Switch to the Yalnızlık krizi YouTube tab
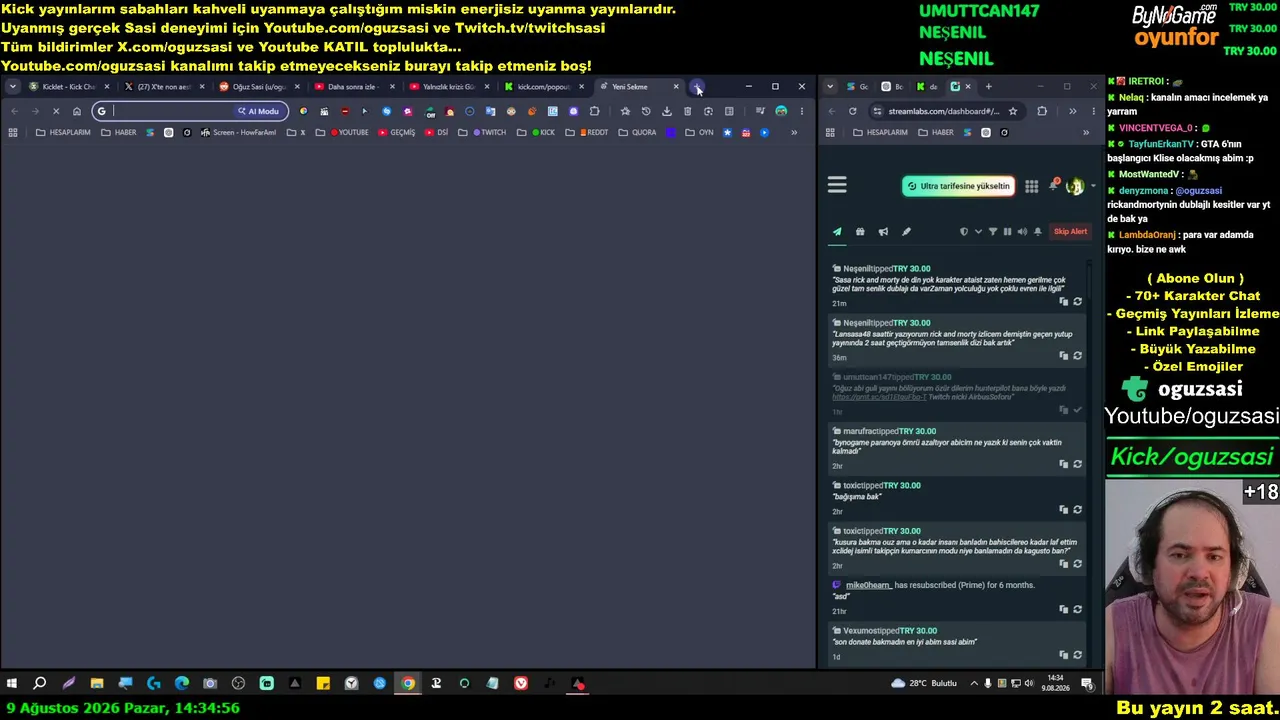 pos(449,87)
